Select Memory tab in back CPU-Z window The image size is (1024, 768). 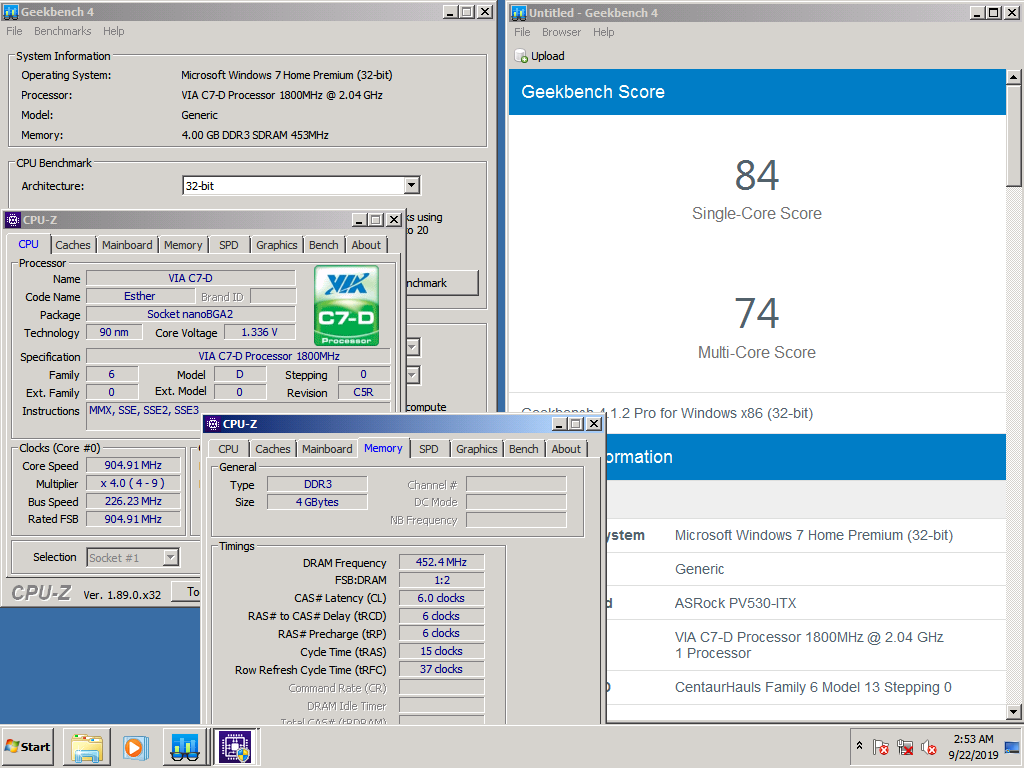click(183, 245)
